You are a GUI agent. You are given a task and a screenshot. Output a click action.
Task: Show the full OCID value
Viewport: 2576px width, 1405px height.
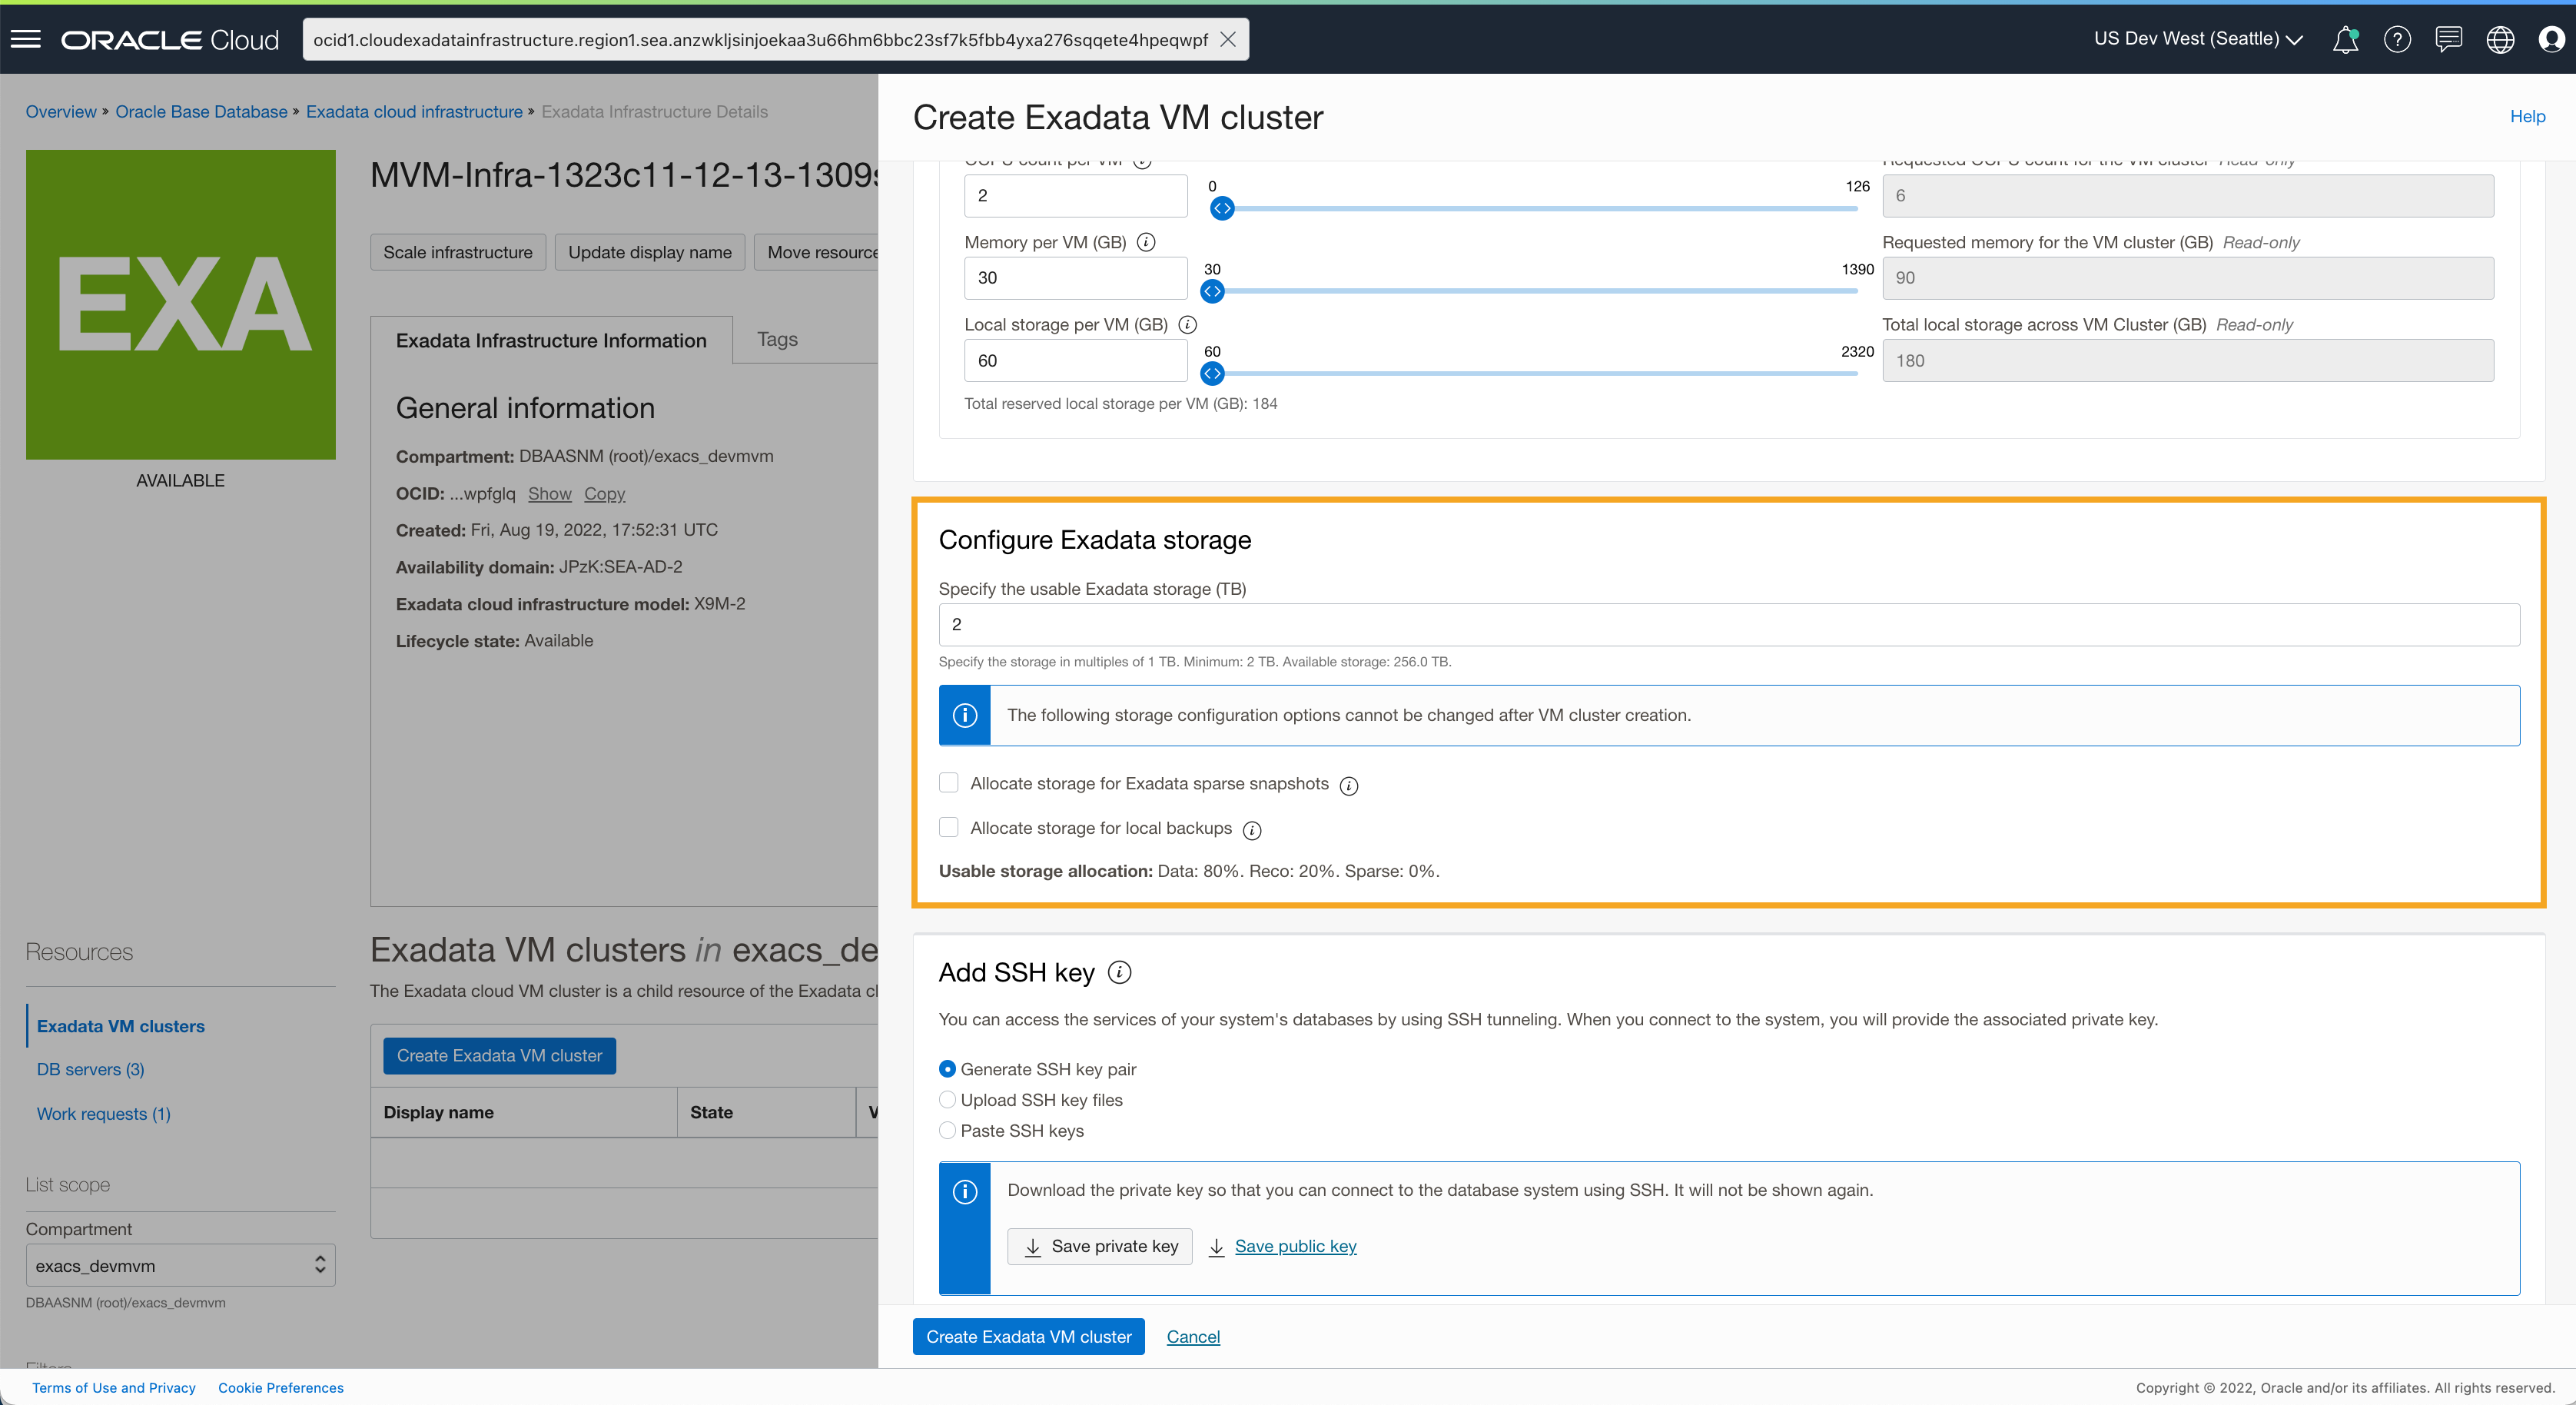tap(550, 493)
